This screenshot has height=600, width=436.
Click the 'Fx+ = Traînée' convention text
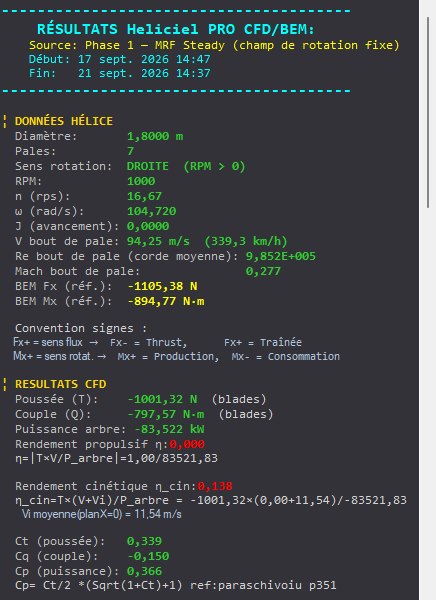(263, 342)
